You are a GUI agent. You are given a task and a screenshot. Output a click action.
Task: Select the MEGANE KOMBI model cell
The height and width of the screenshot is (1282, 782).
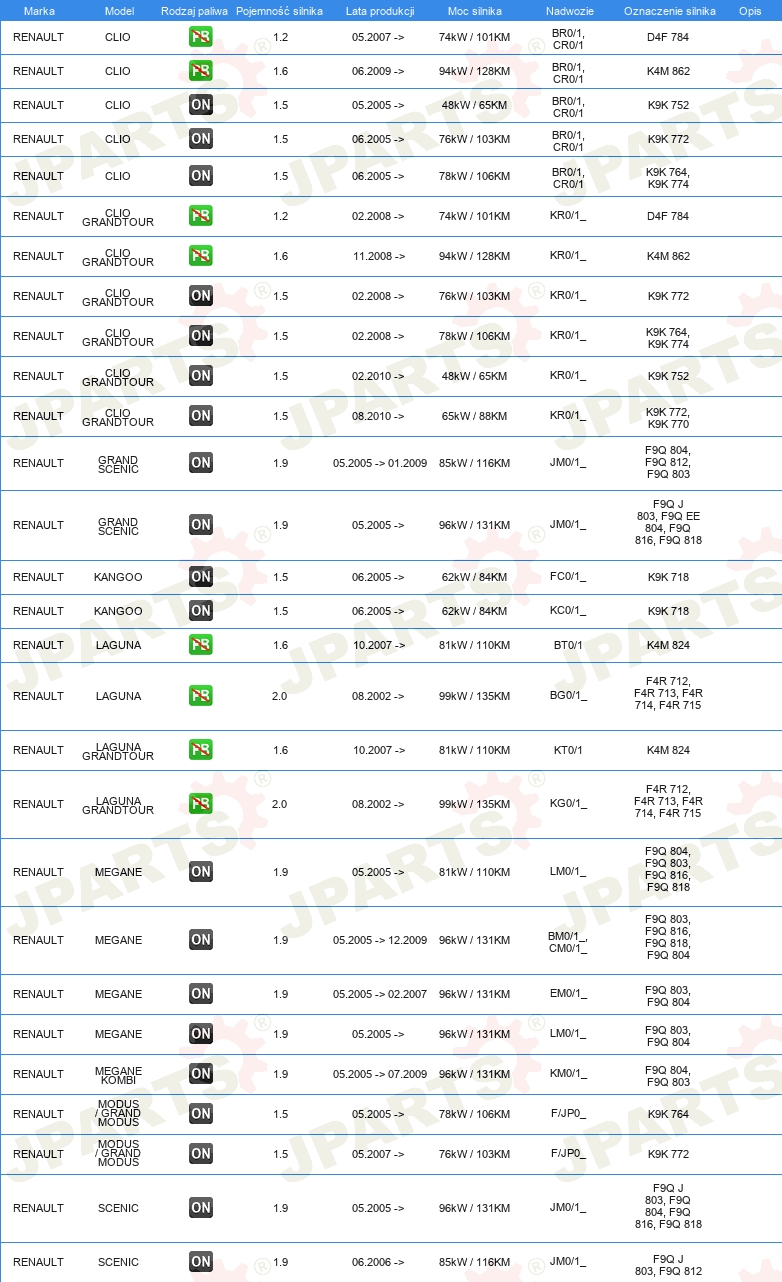pos(118,1074)
